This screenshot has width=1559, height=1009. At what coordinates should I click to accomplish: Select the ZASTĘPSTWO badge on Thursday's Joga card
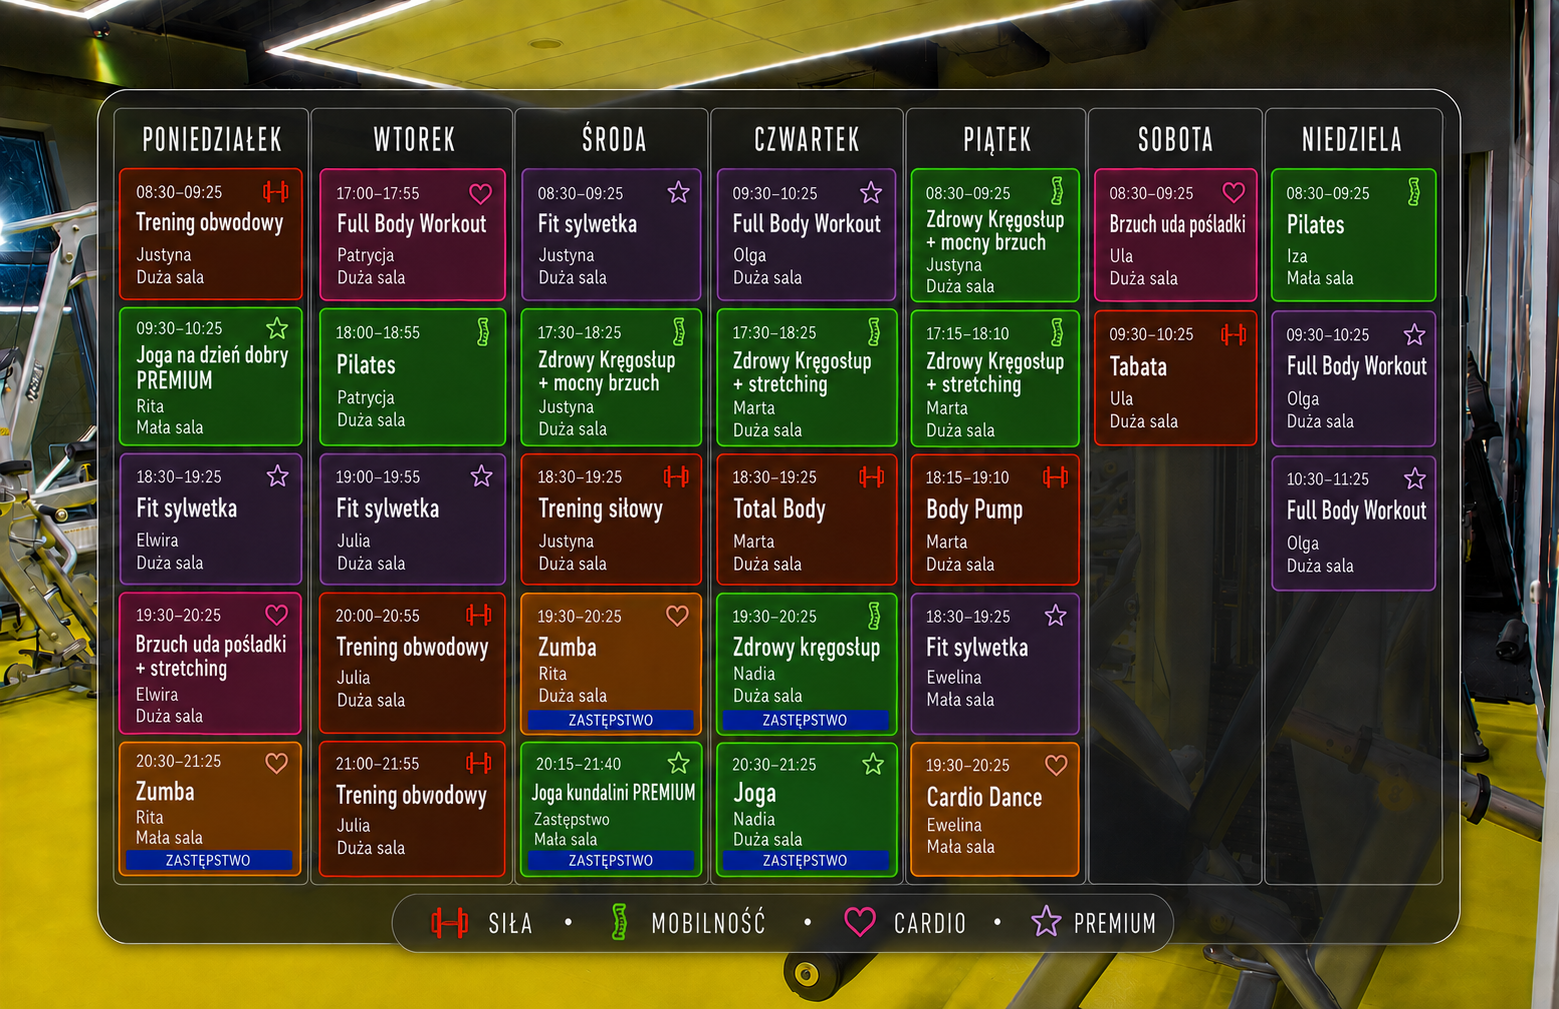pos(805,860)
